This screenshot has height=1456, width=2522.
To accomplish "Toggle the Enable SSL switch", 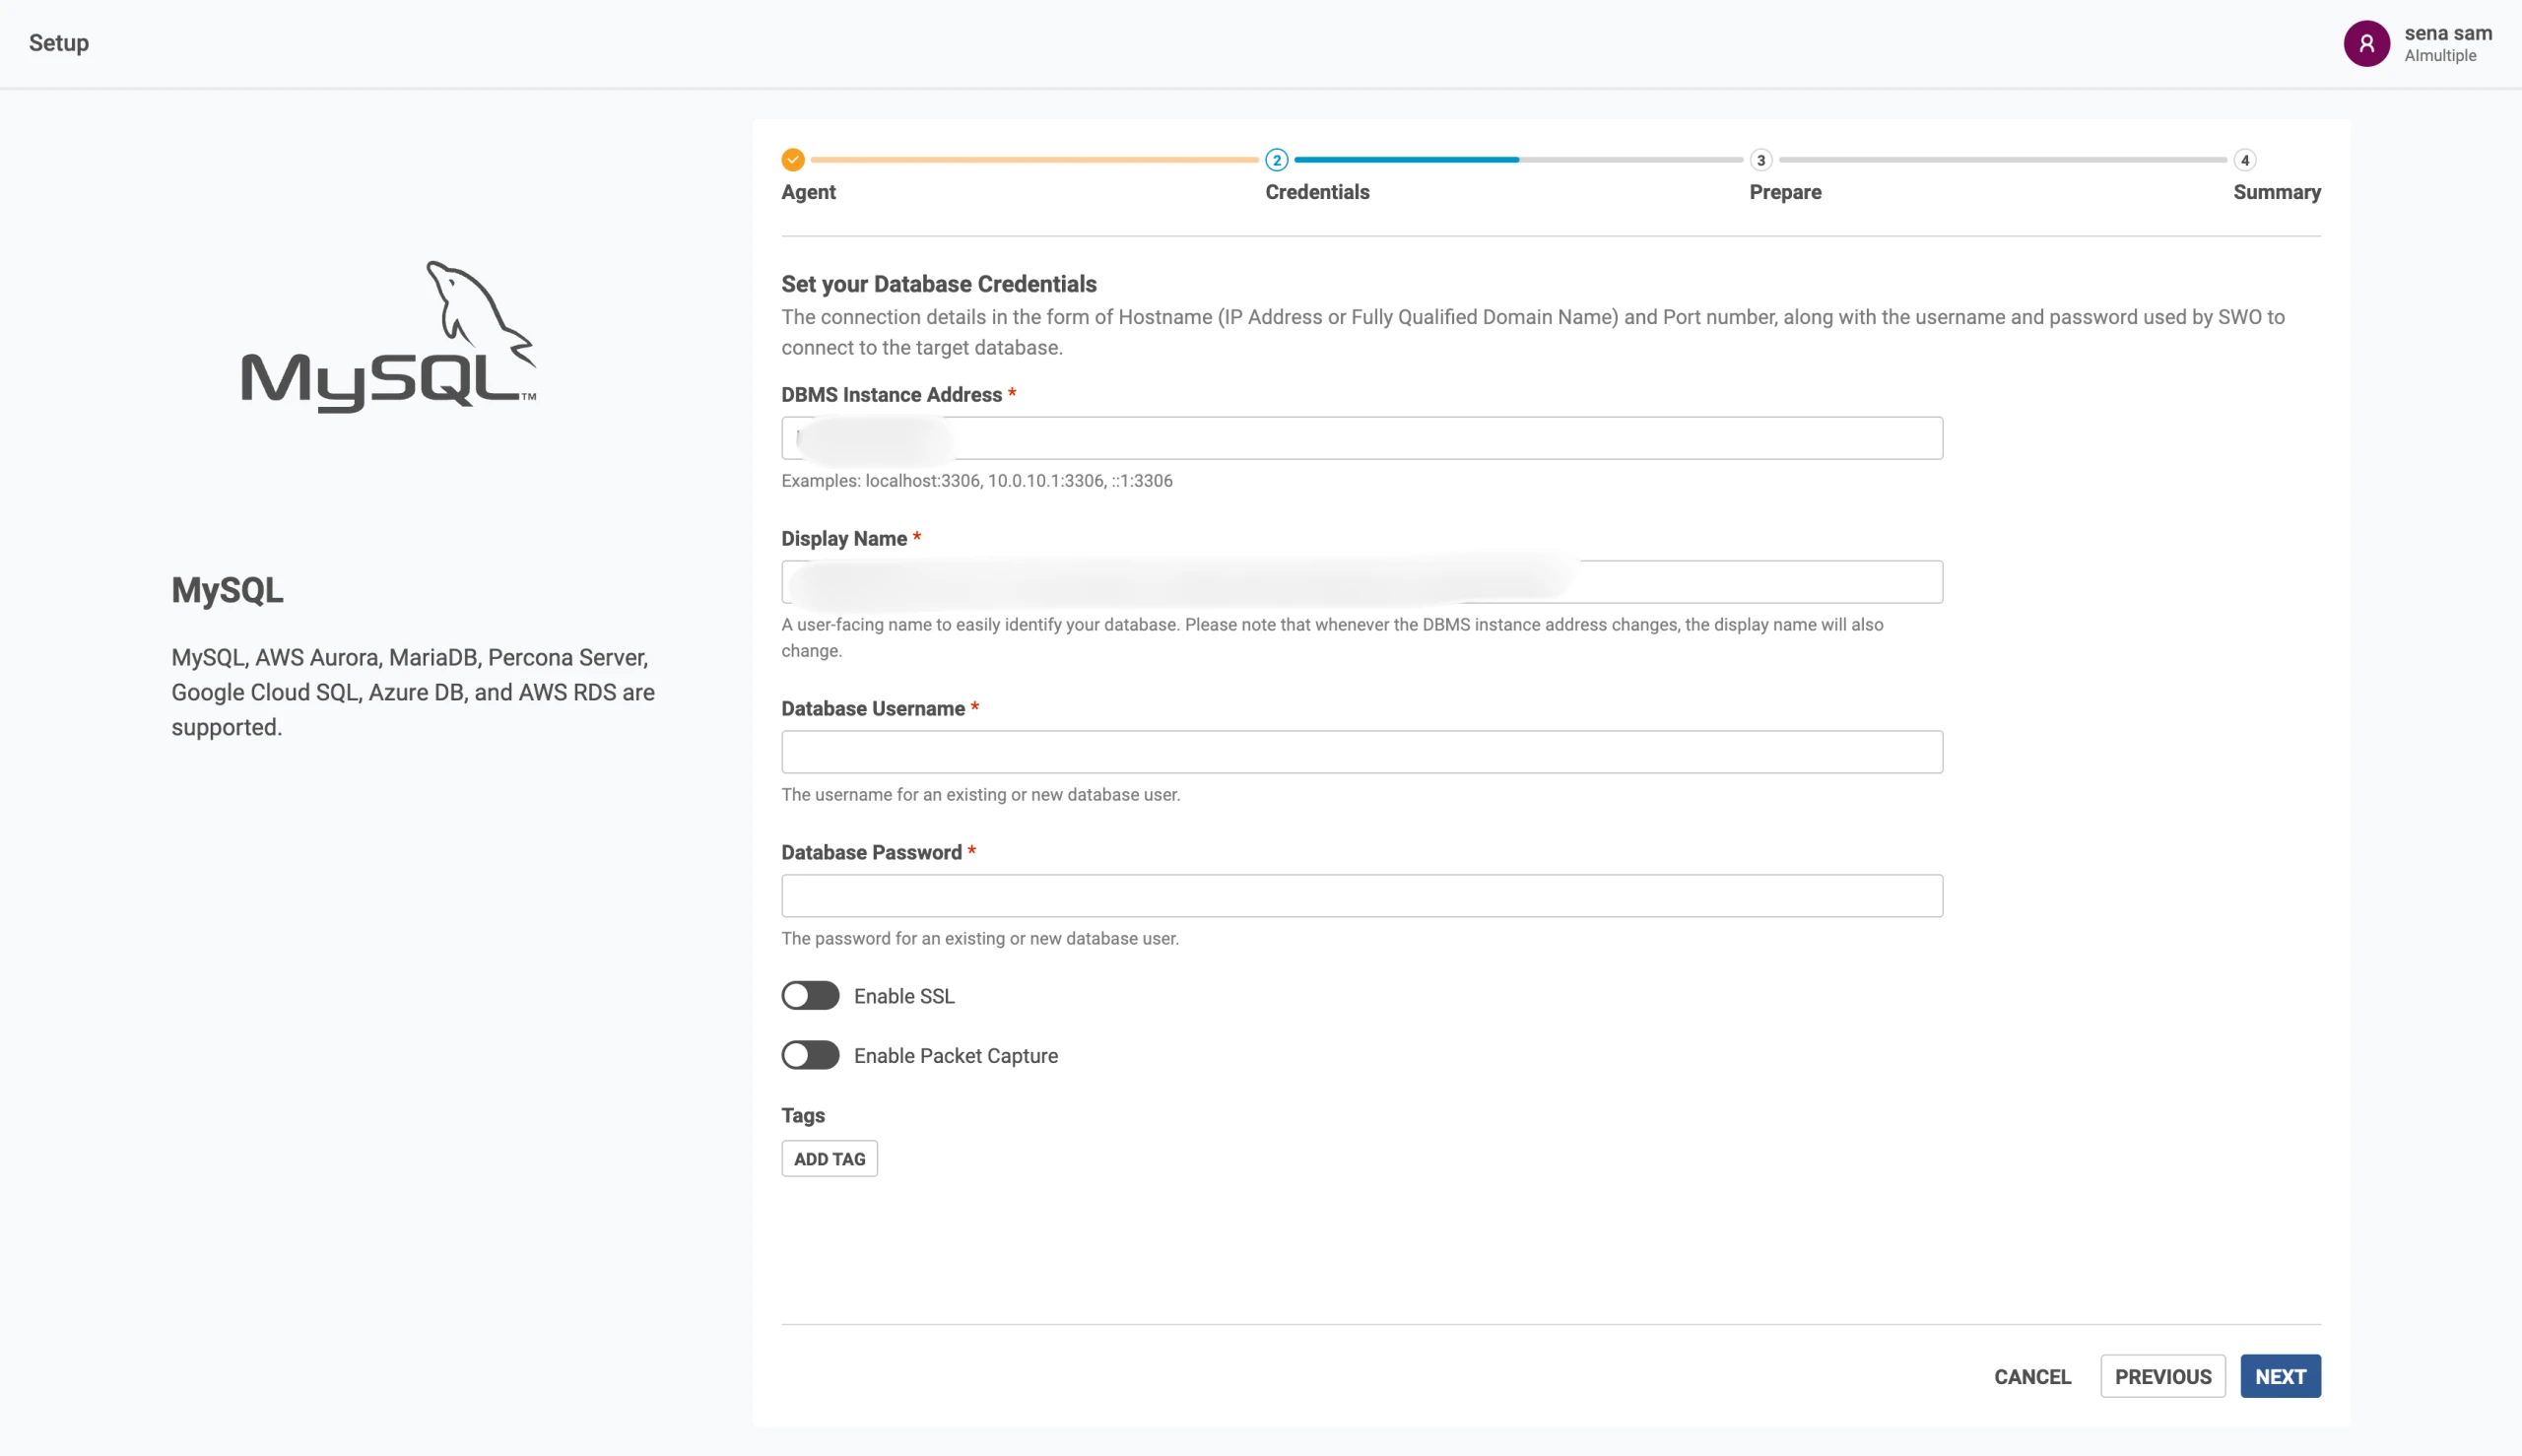I will pyautogui.click(x=810, y=996).
